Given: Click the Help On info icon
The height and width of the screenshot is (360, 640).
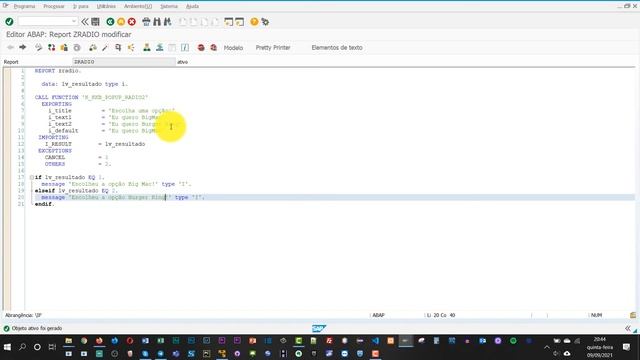Looking at the screenshot, I should (x=185, y=47).
